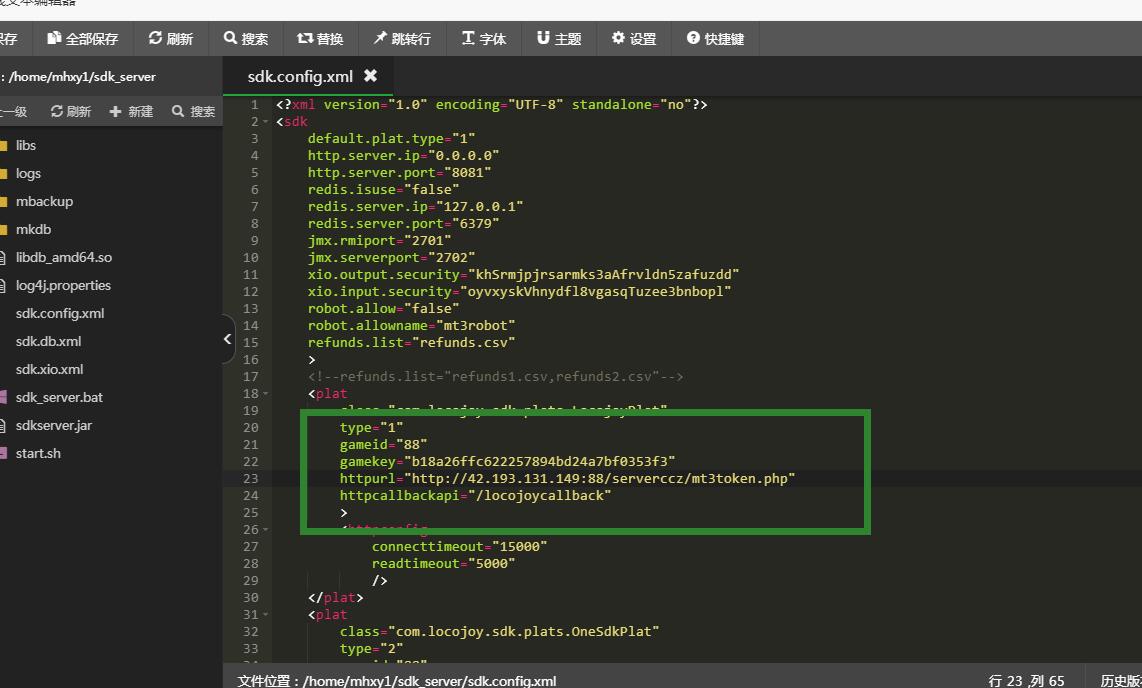The image size is (1142, 688).
Task: Open the Font settings
Action: coord(483,39)
